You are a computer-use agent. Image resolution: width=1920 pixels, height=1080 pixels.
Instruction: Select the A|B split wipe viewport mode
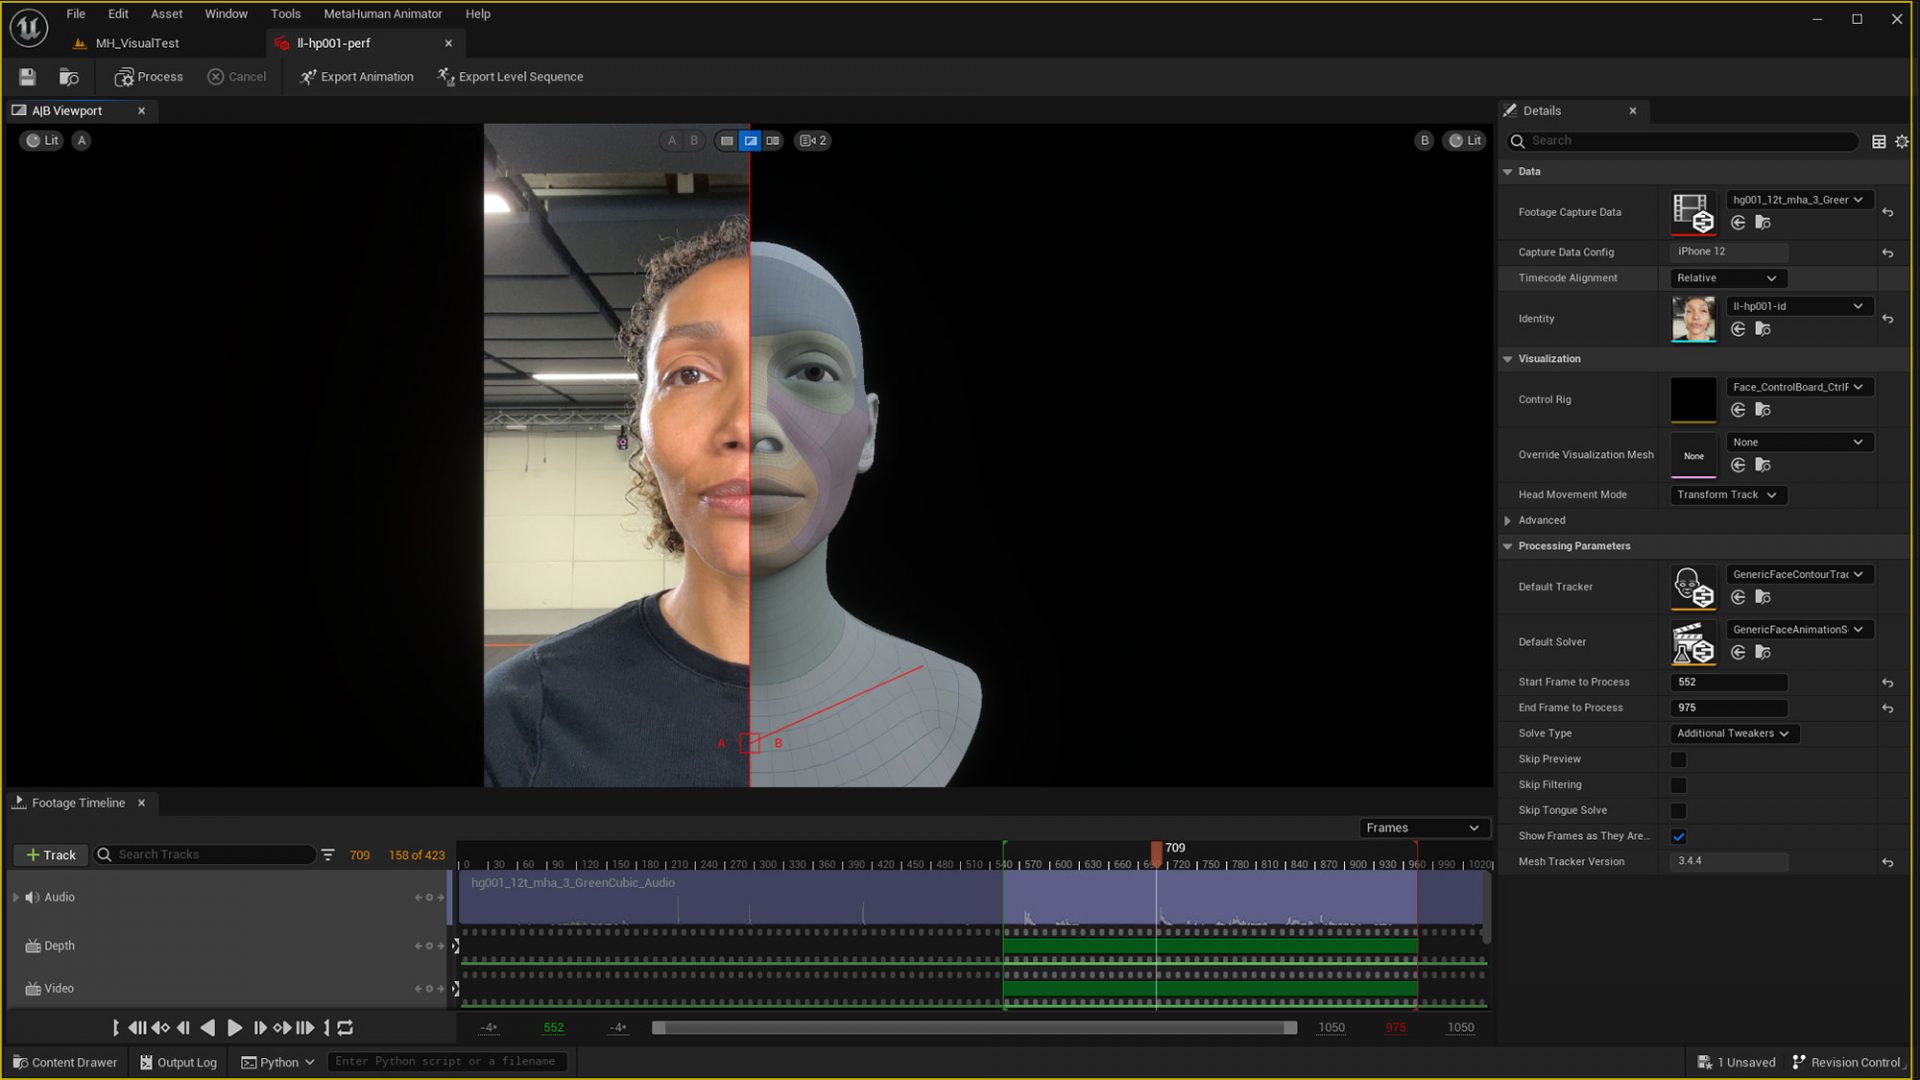pyautogui.click(x=751, y=140)
